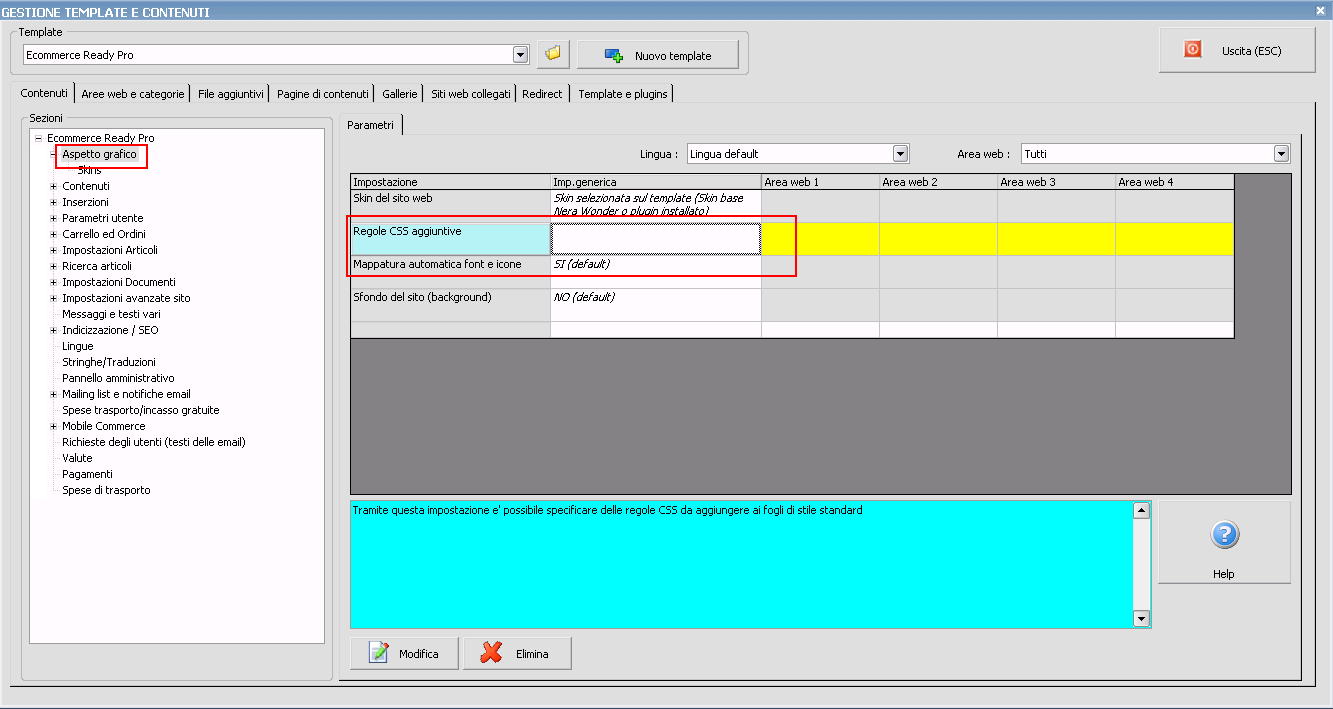
Task: Select Spese di trasporto item
Action: pos(106,490)
